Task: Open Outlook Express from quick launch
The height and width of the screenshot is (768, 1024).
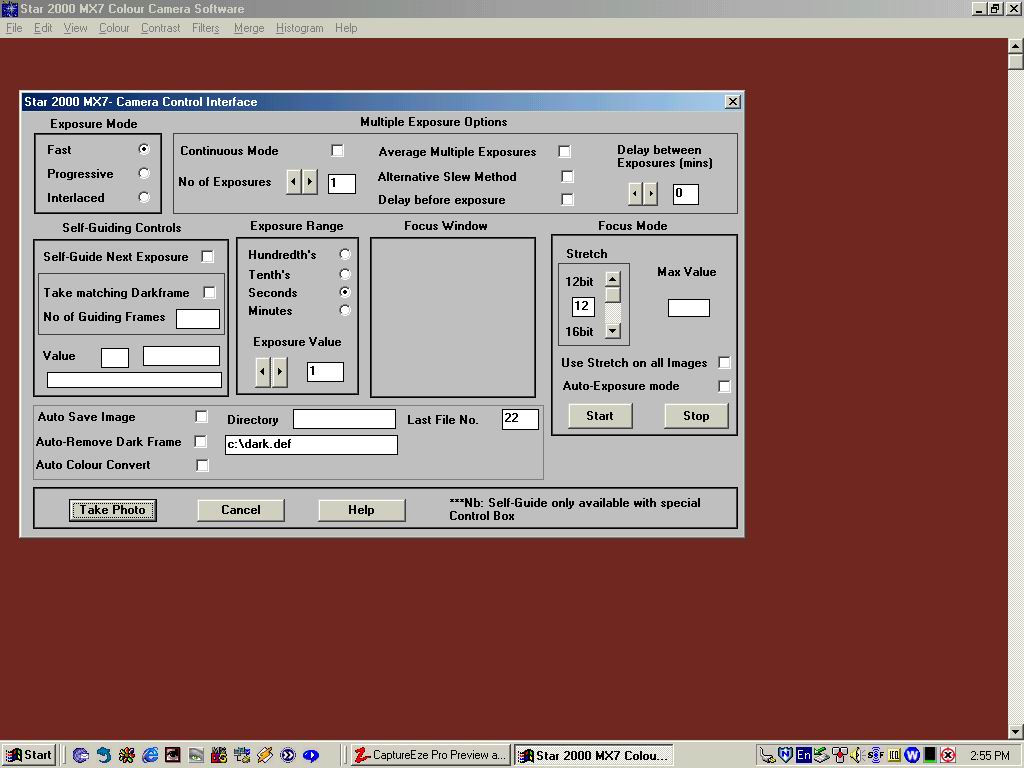Action: point(80,755)
